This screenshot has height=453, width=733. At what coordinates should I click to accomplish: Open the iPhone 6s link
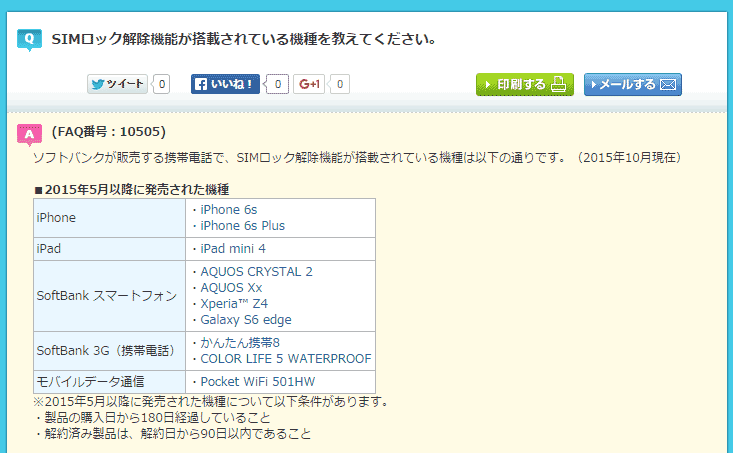click(x=228, y=210)
